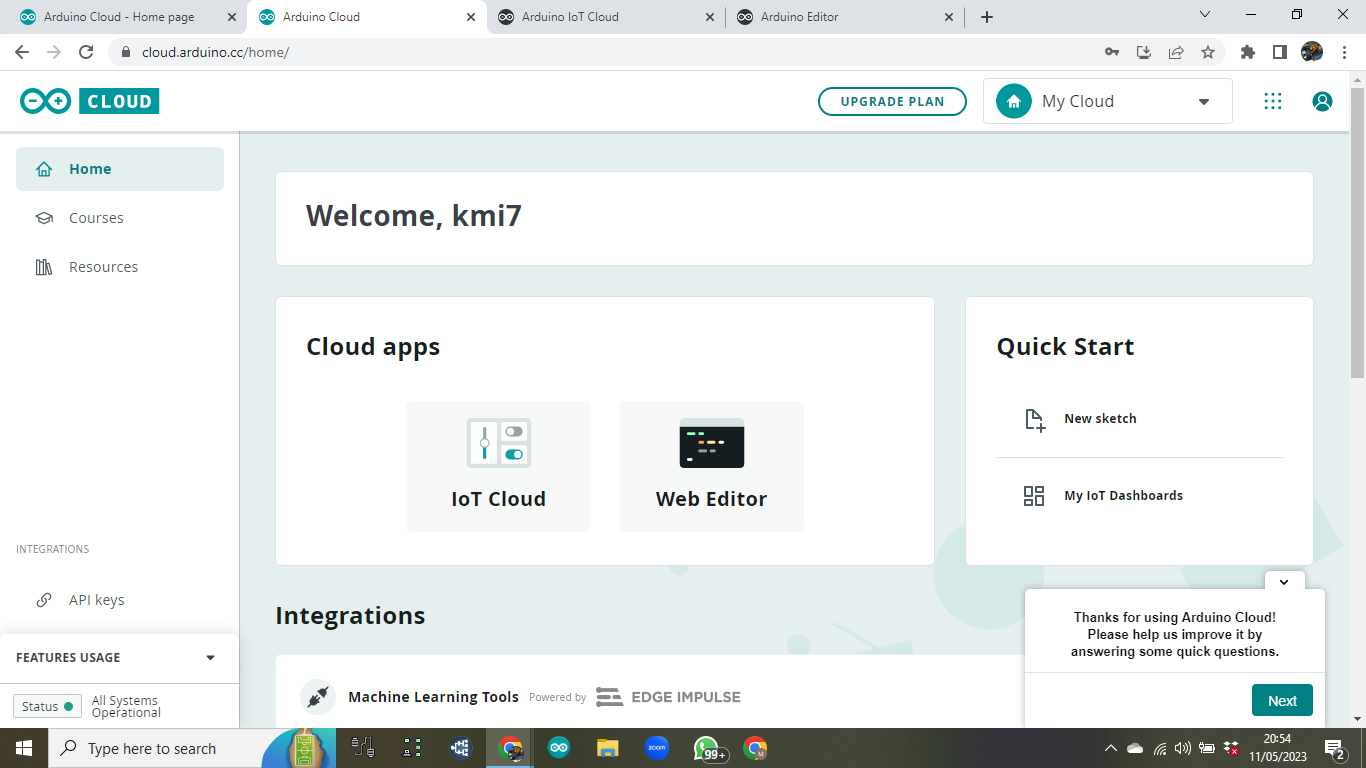Switch to the Arduino Editor tab
1366x768 pixels.
(845, 17)
